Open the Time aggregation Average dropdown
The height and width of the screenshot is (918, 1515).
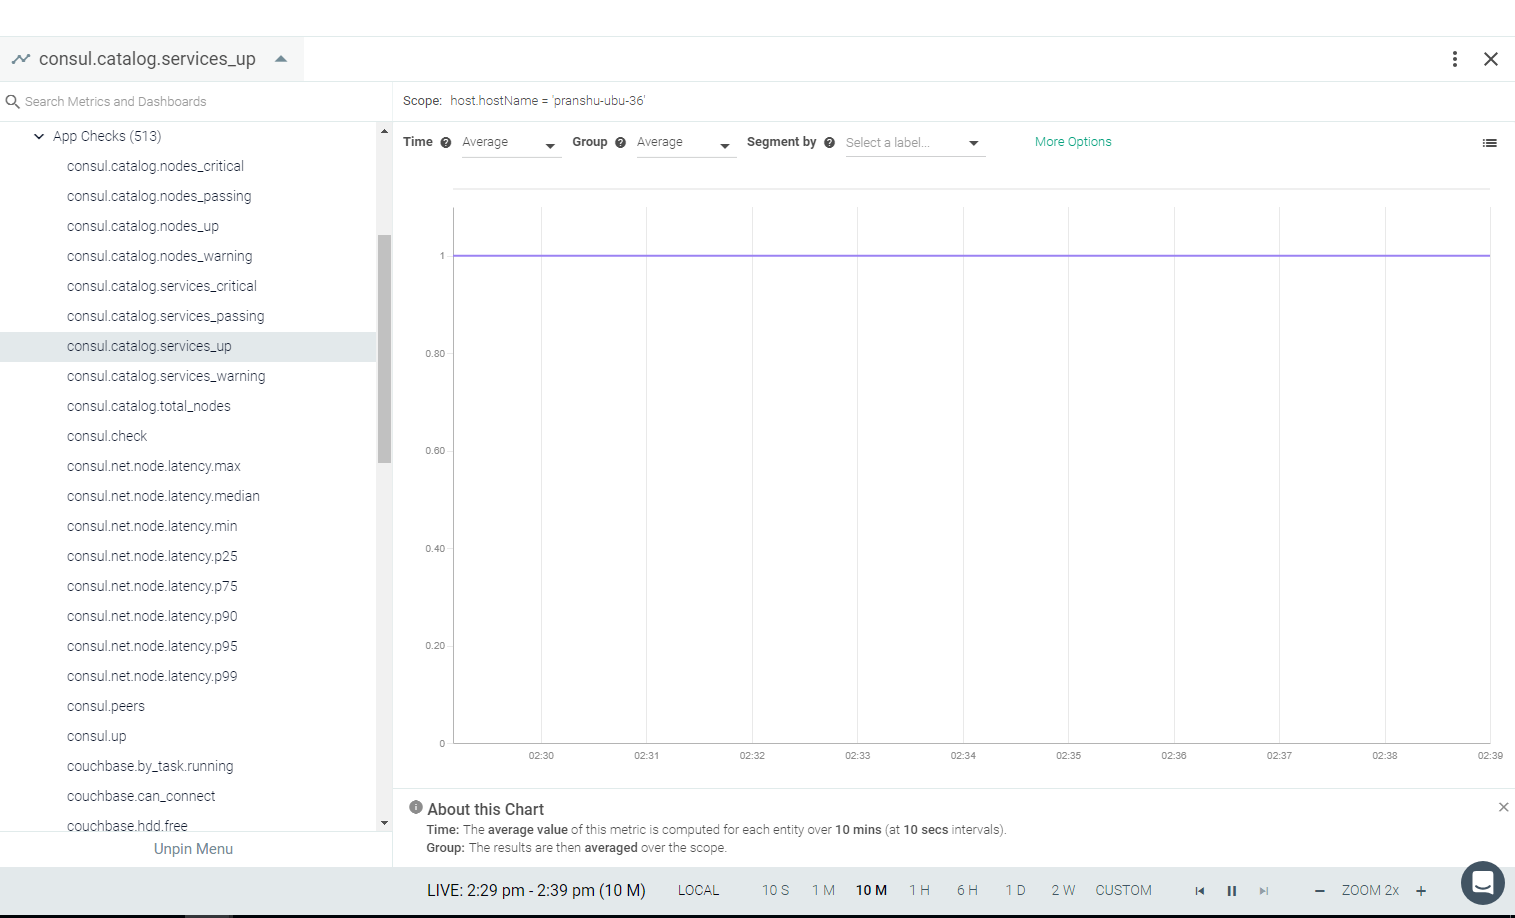coord(510,143)
